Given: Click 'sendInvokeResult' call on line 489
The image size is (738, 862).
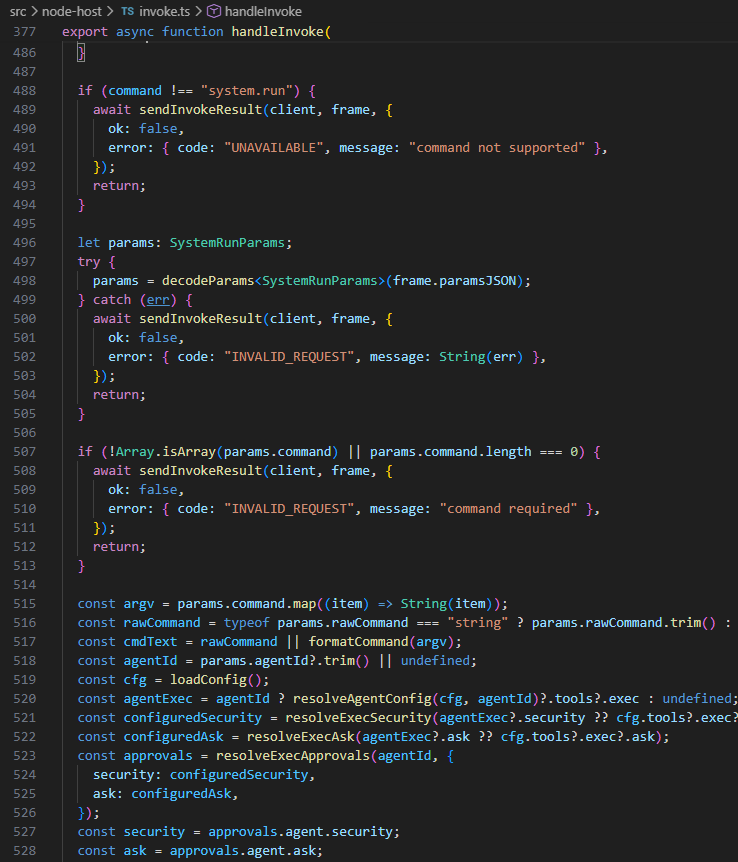Looking at the screenshot, I should click(x=200, y=110).
